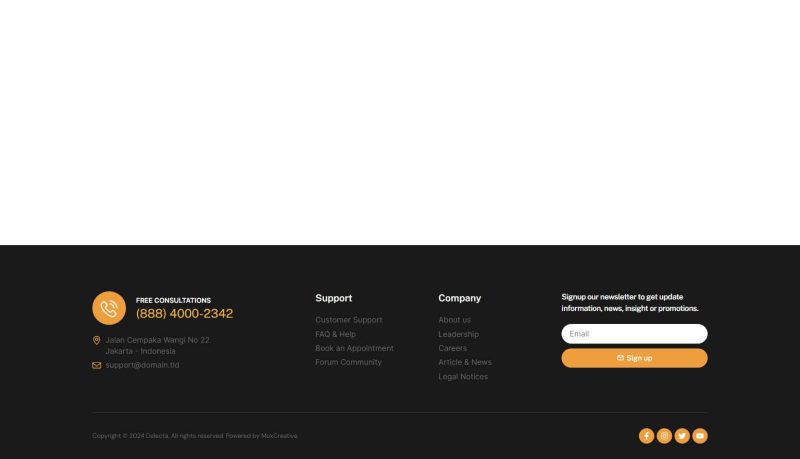Viewport: 800px width, 459px height.
Task: View Article & News link
Action: pyautogui.click(x=464, y=362)
